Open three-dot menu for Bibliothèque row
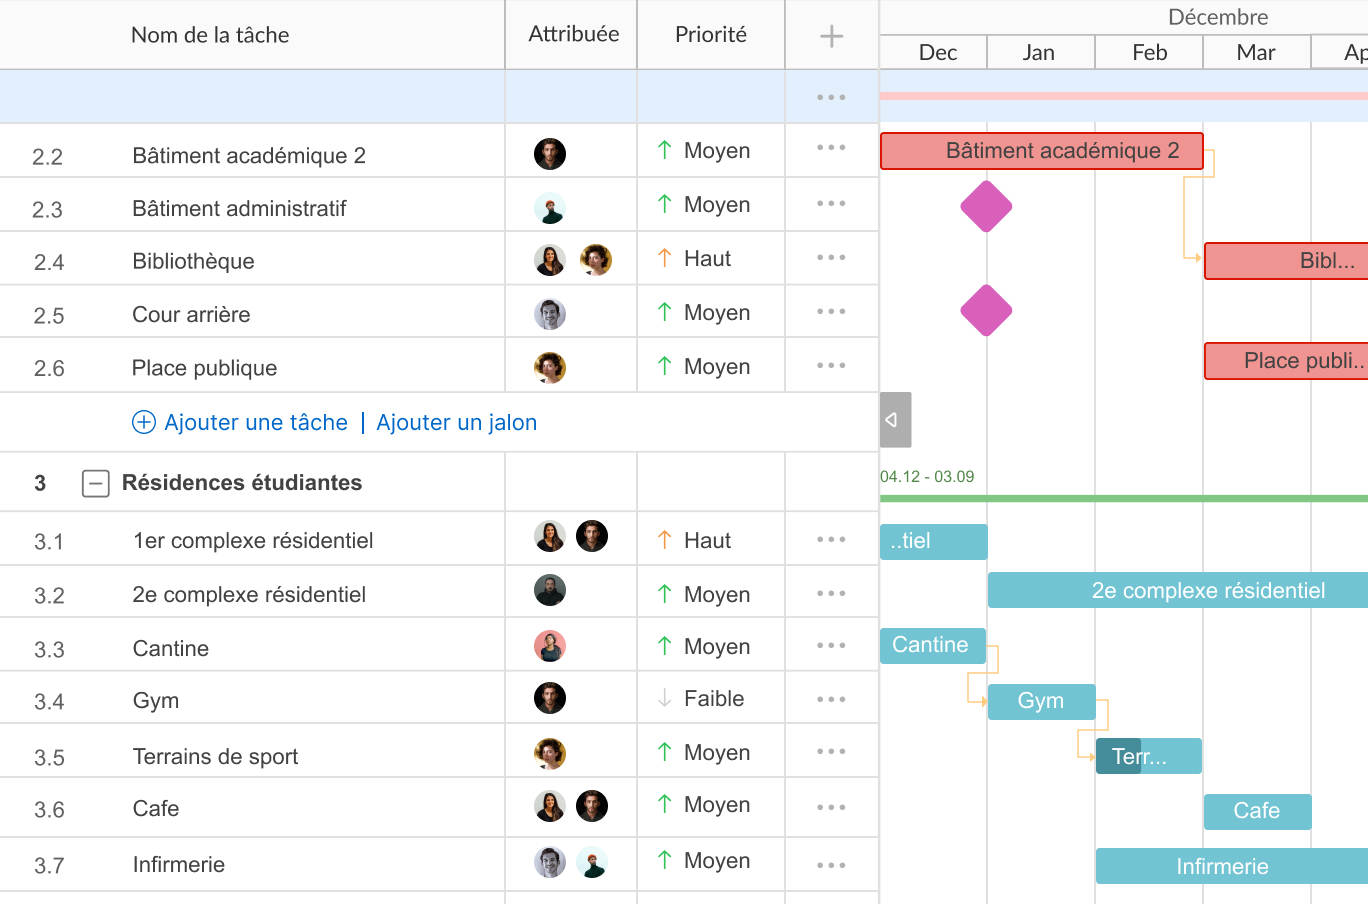The image size is (1368, 904). [831, 258]
